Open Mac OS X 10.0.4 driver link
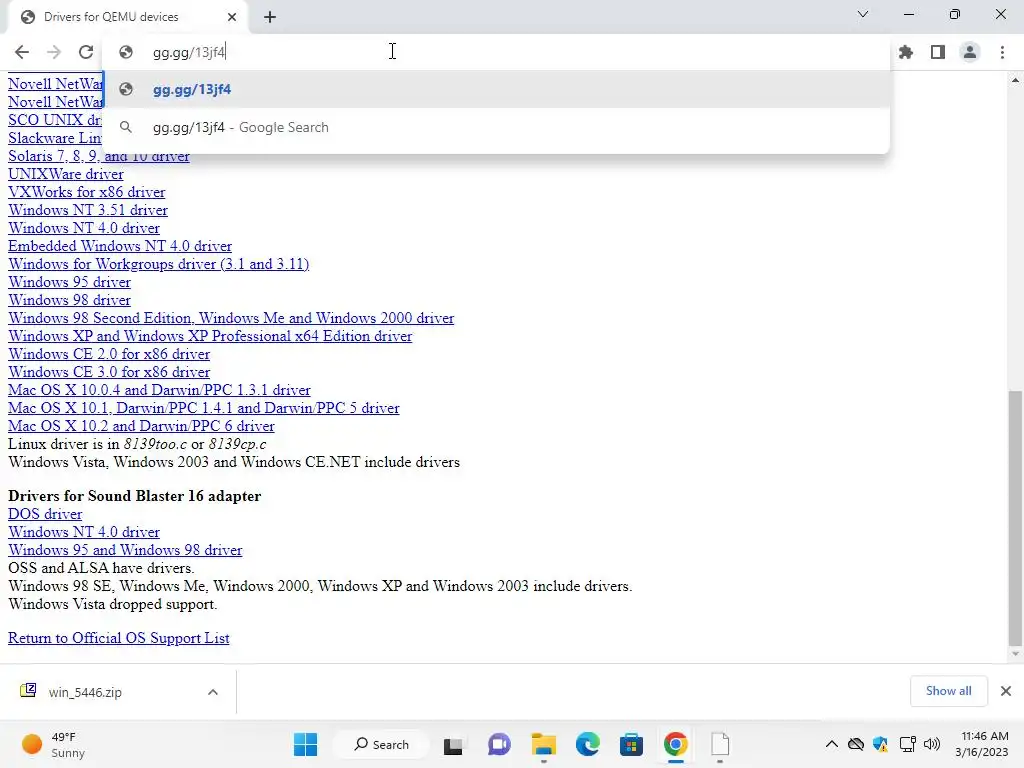The height and width of the screenshot is (768, 1024). click(x=159, y=390)
